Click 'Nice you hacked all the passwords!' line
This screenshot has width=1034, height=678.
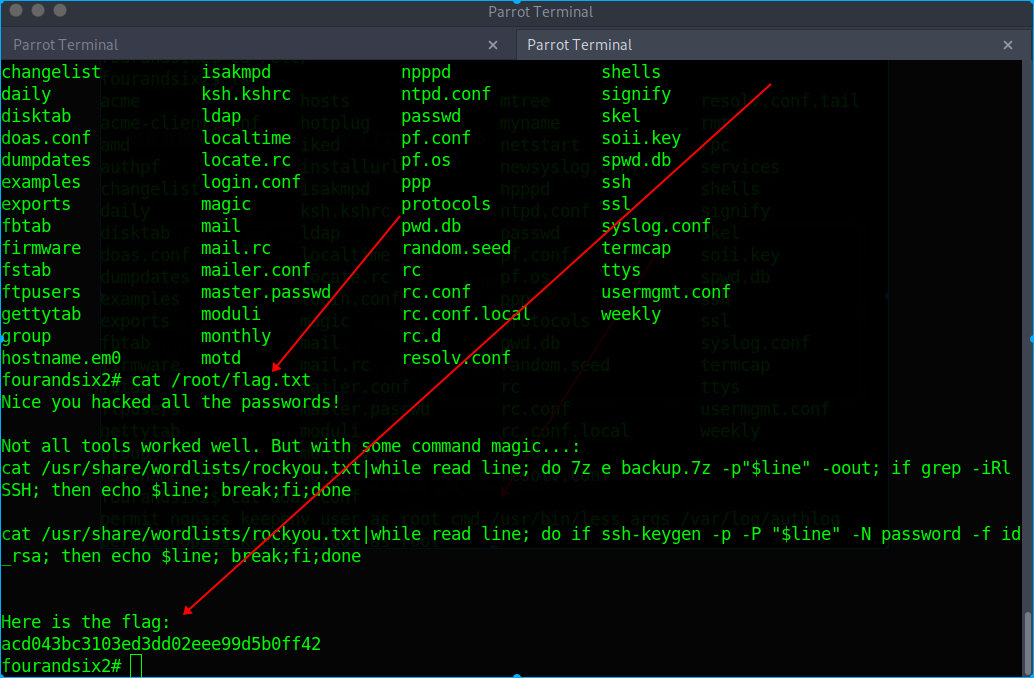[171, 402]
